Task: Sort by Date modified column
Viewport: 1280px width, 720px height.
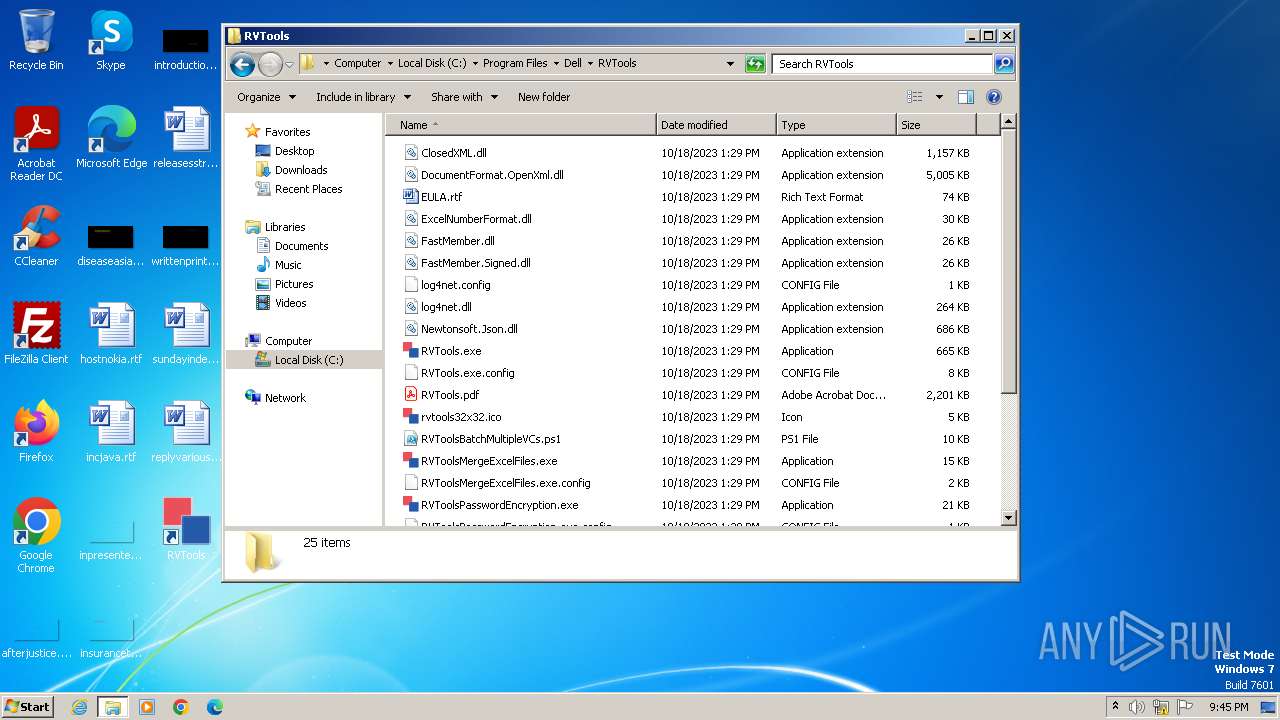Action: coord(716,125)
